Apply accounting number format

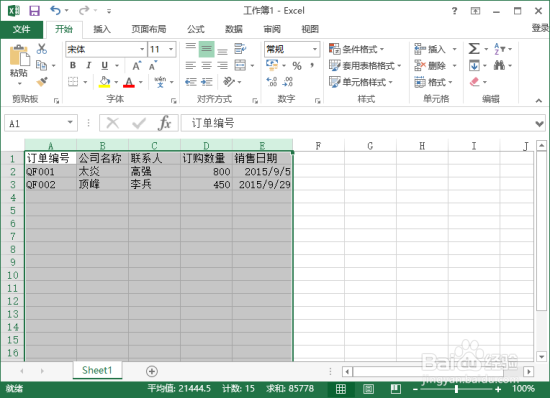coord(272,65)
